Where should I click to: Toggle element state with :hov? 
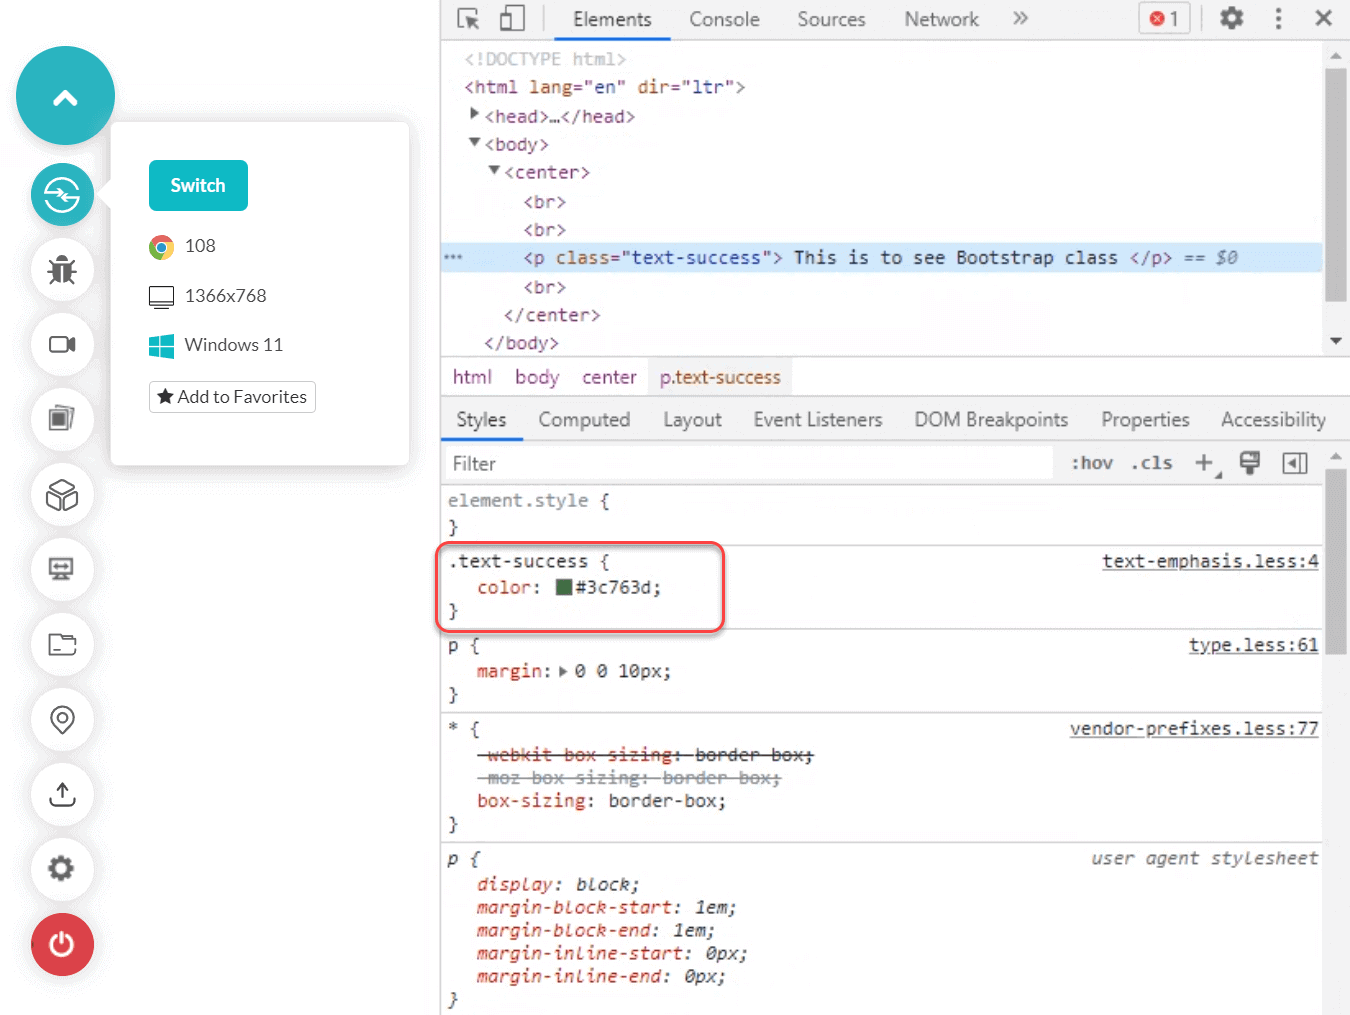coord(1091,462)
